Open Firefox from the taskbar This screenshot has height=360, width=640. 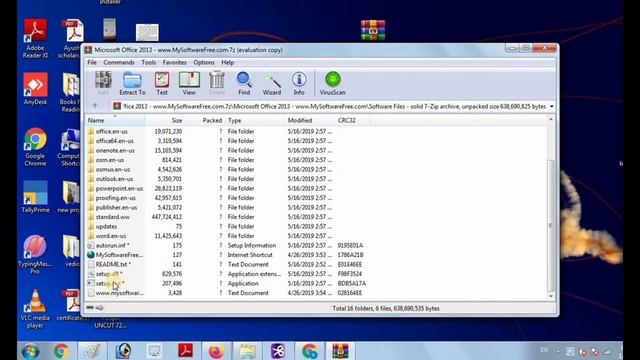coord(216,351)
